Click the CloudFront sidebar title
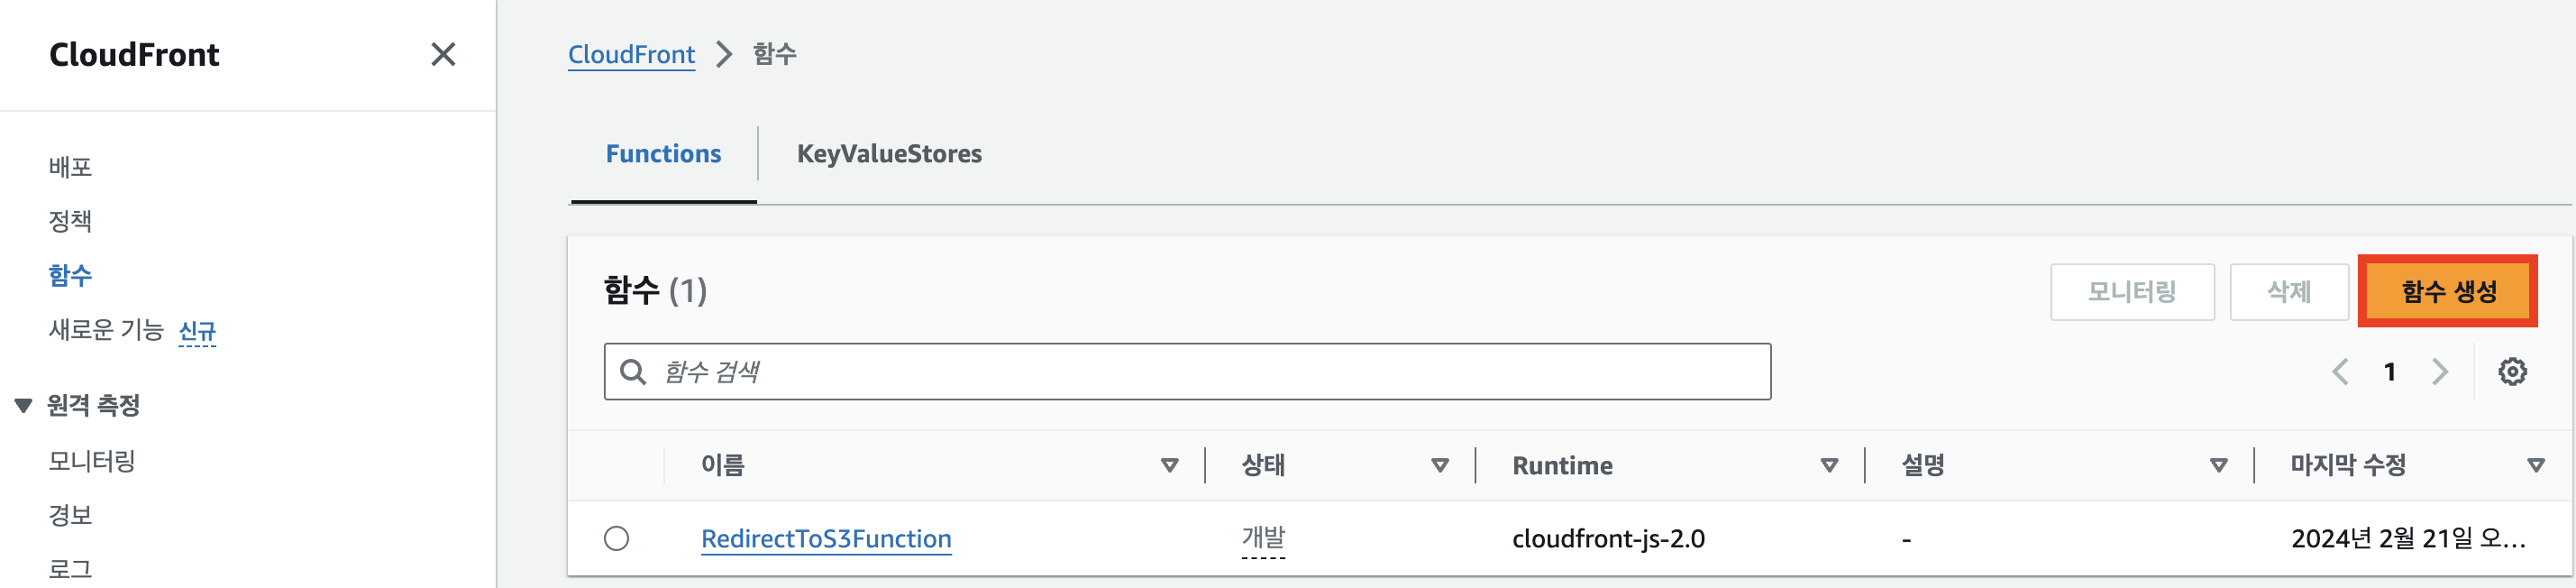2576x588 pixels. tap(134, 54)
